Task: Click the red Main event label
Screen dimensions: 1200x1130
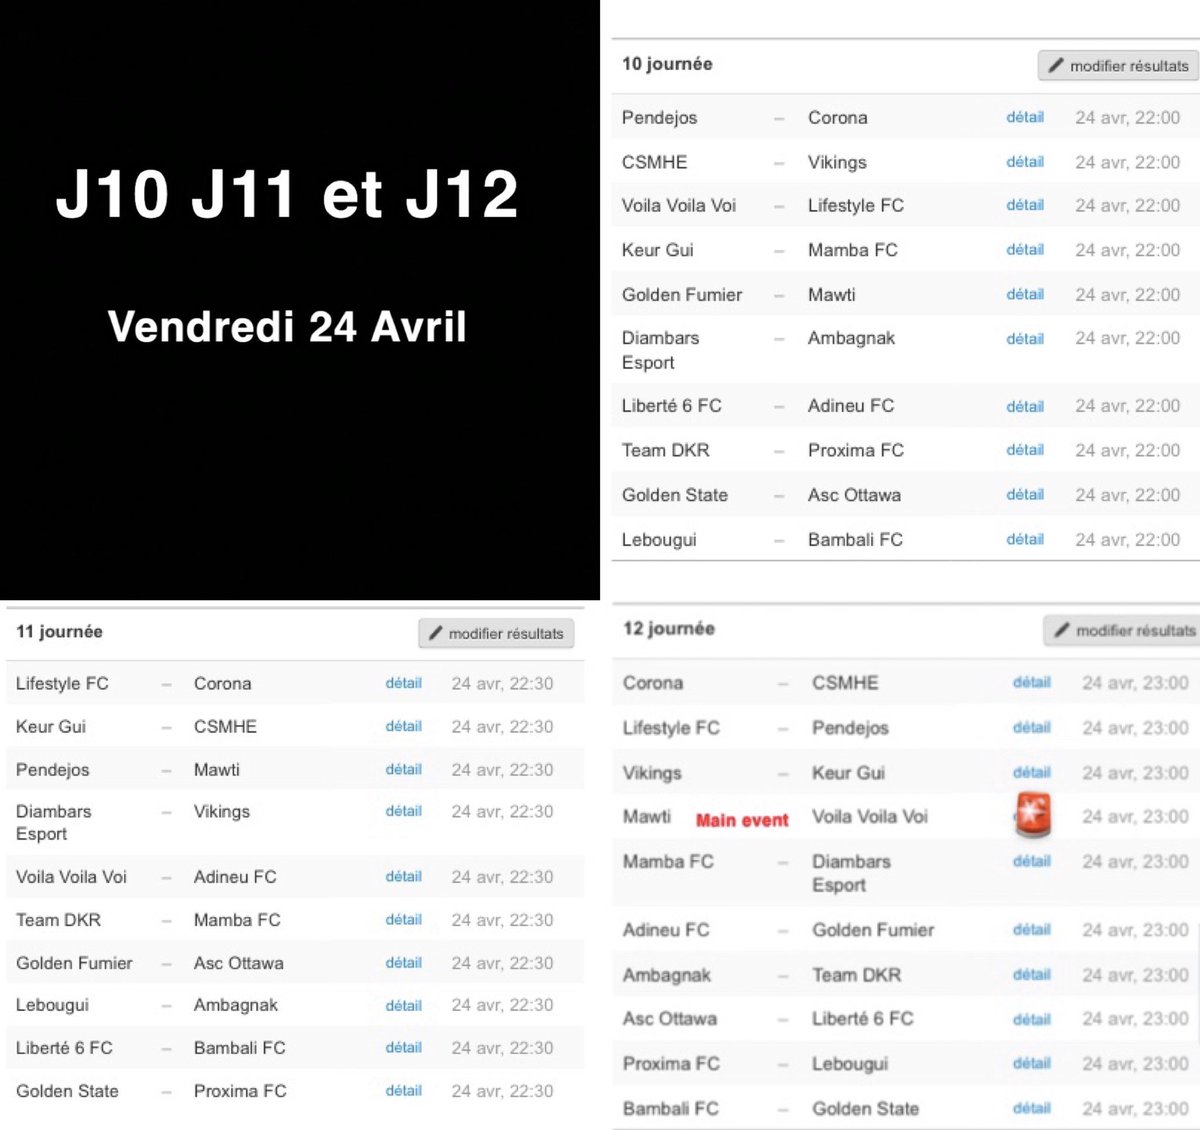Action: 742,820
